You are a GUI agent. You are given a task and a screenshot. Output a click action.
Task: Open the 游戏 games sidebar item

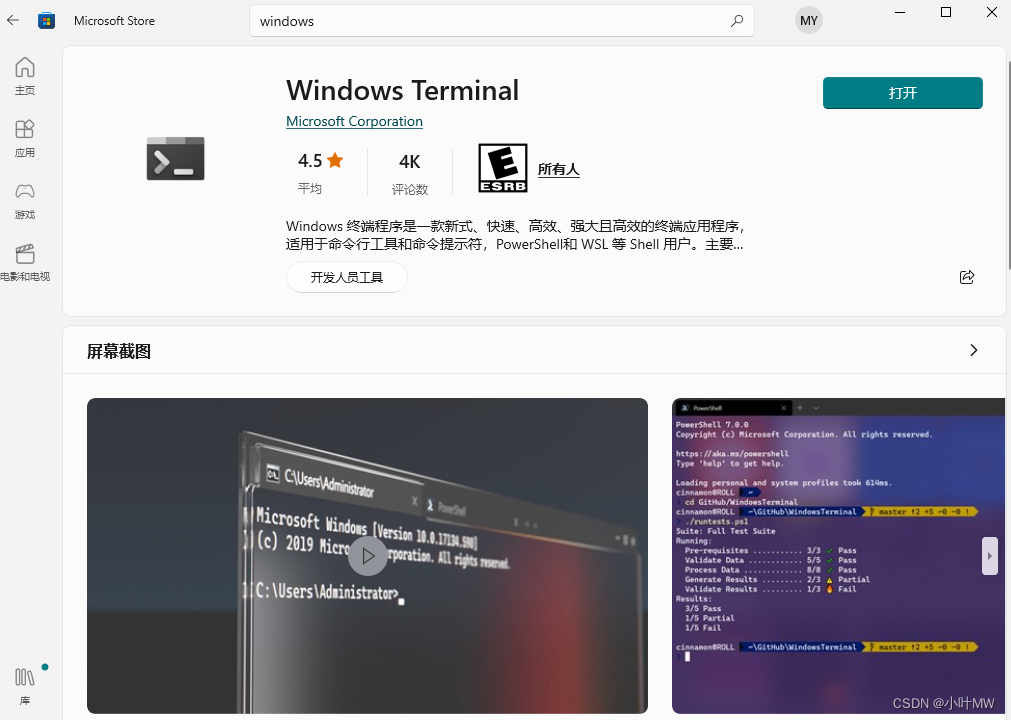[x=25, y=200]
